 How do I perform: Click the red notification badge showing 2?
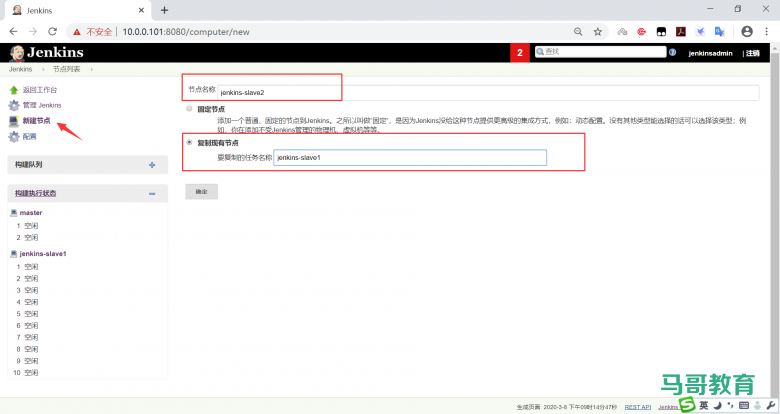(x=520, y=53)
